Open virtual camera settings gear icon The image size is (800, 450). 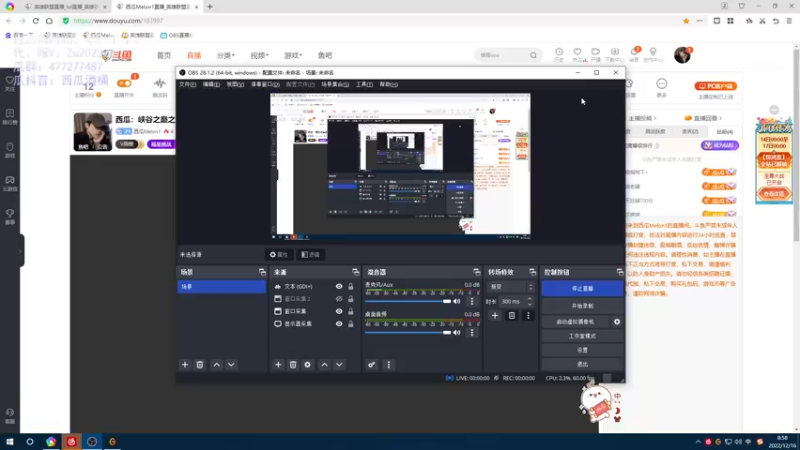[x=617, y=322]
